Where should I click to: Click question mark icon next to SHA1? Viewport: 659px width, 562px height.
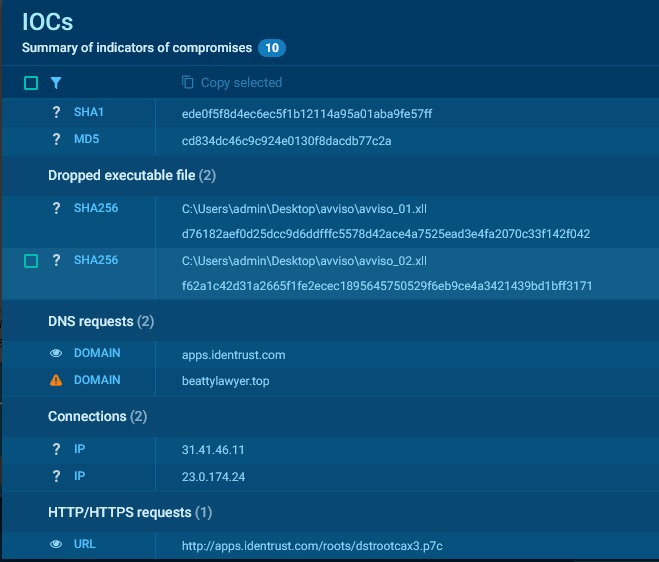[56, 112]
